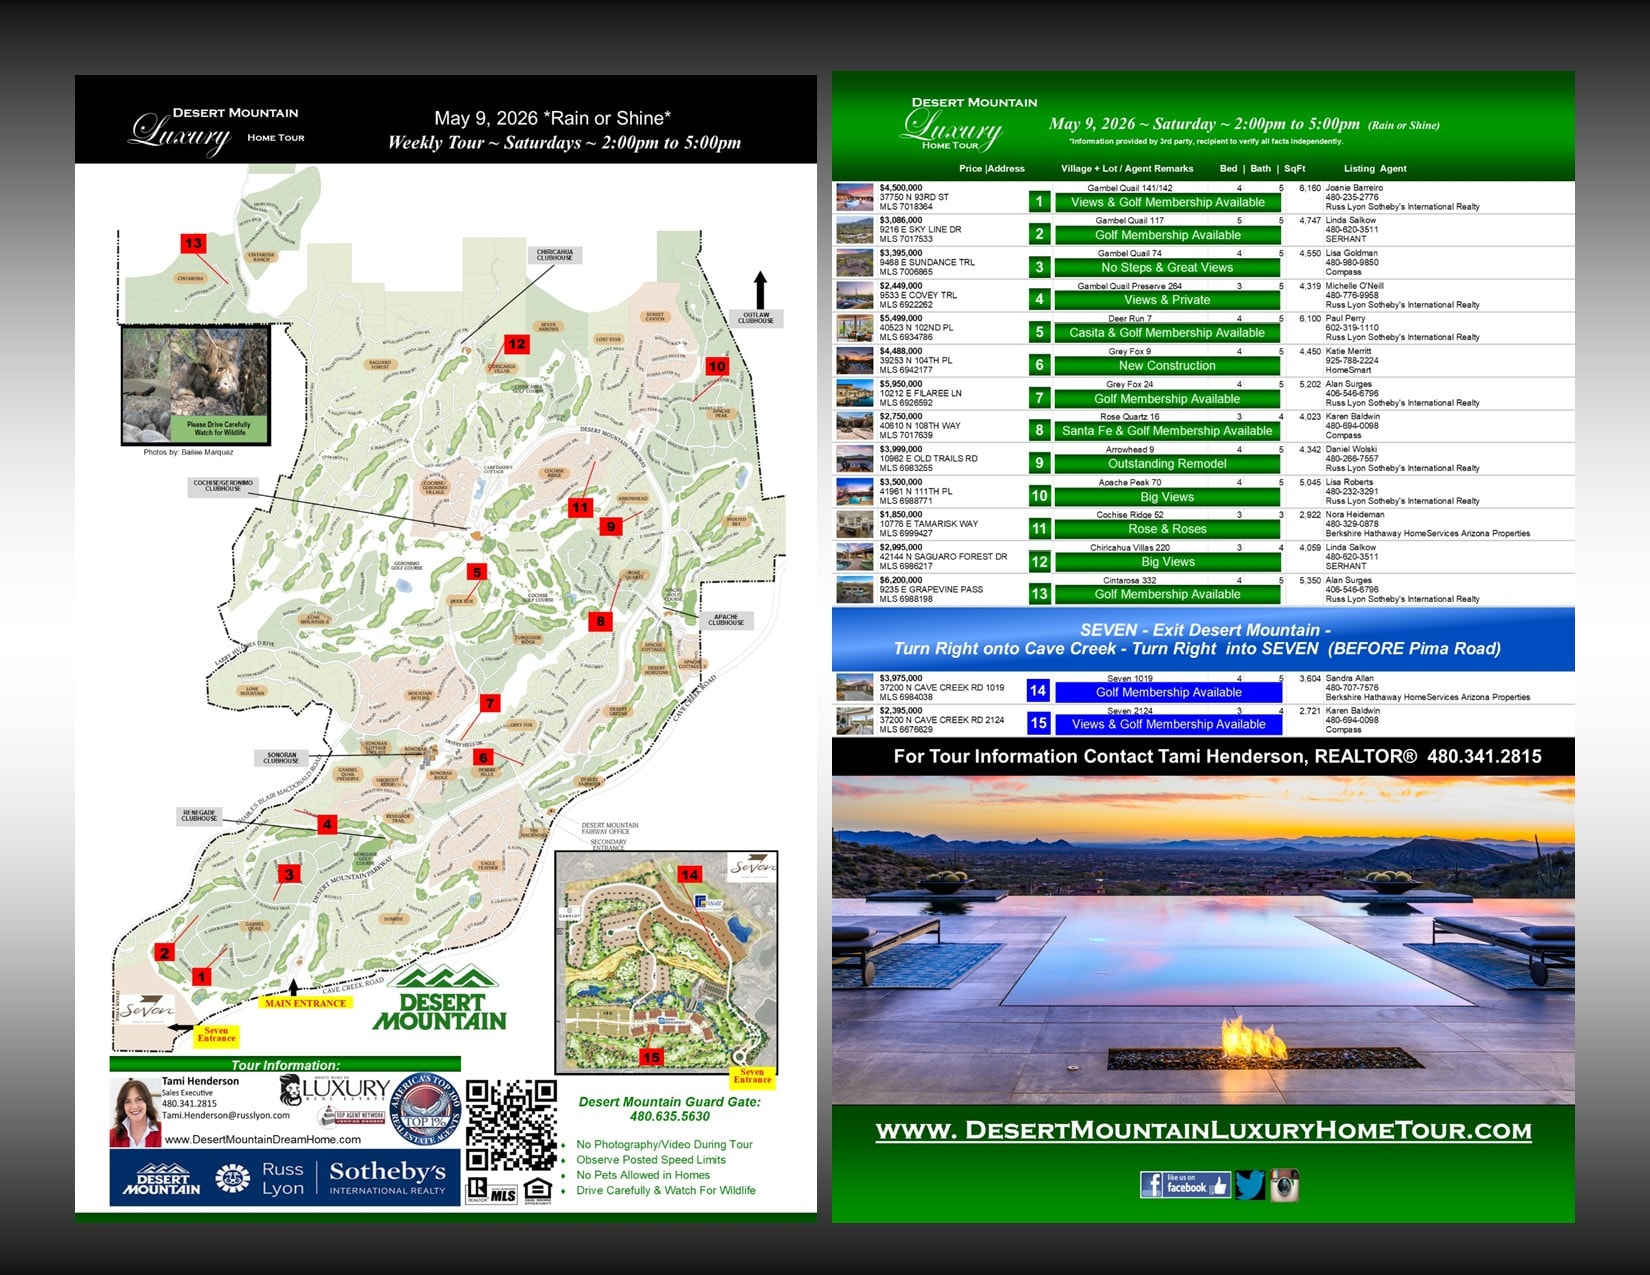The width and height of the screenshot is (1650, 1275).
Task: Click the sunset infinity pool photo
Action: point(1203,940)
